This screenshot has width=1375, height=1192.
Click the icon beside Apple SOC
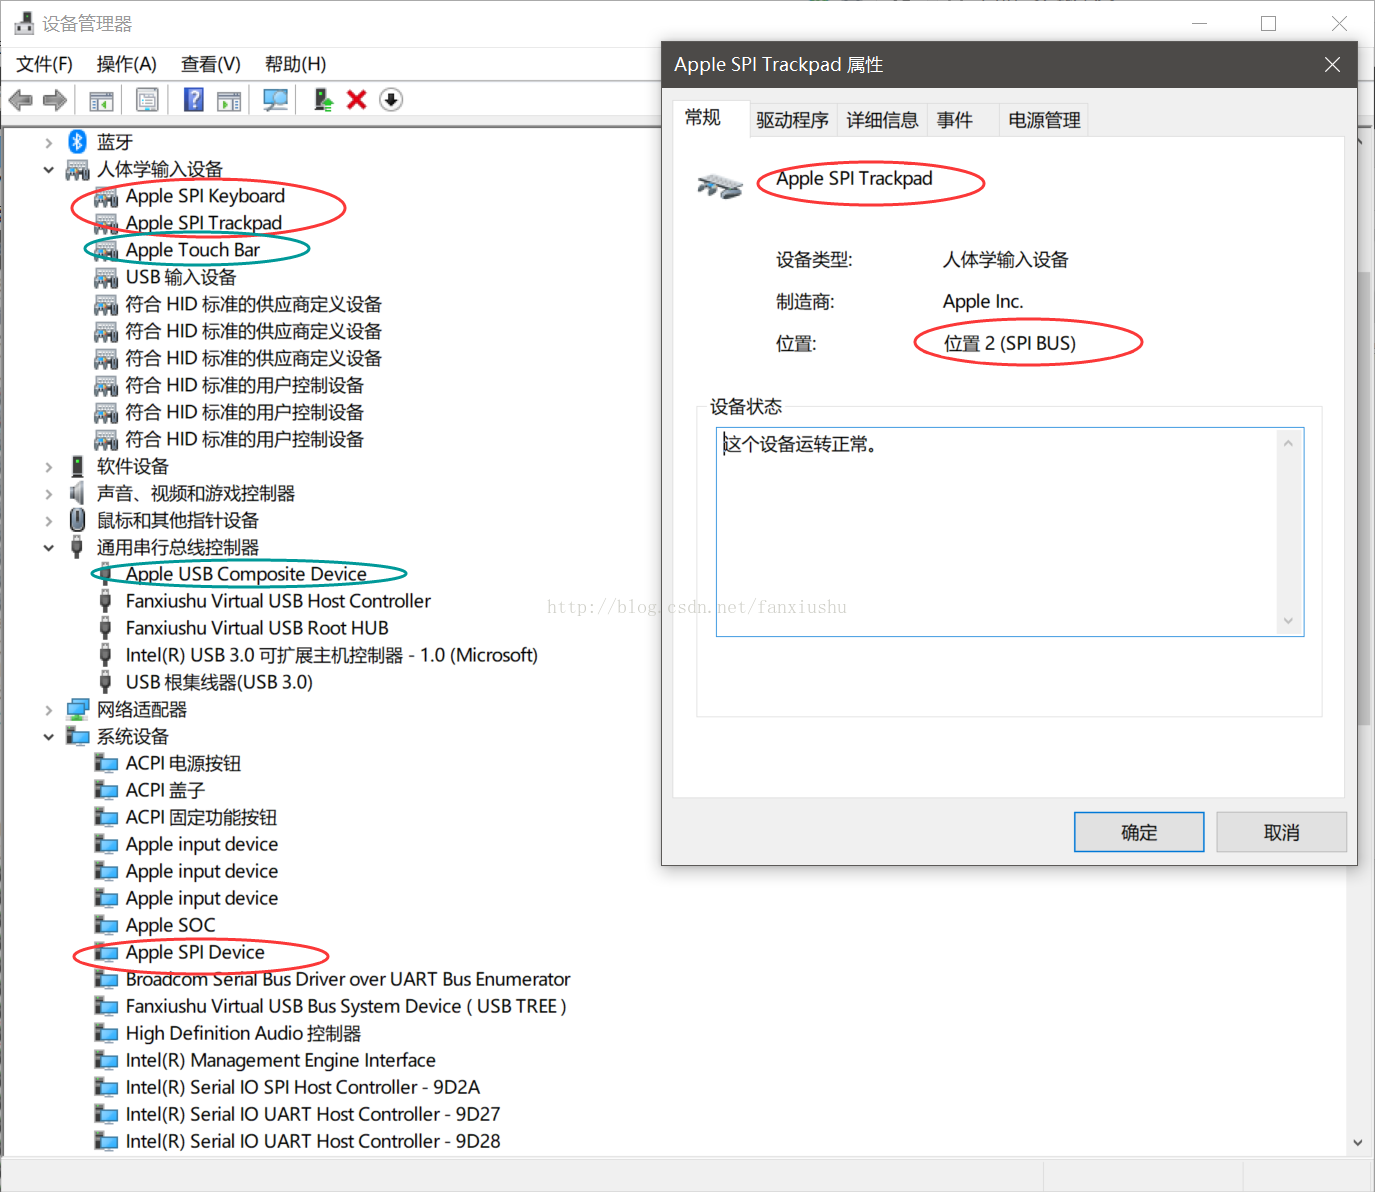point(106,925)
